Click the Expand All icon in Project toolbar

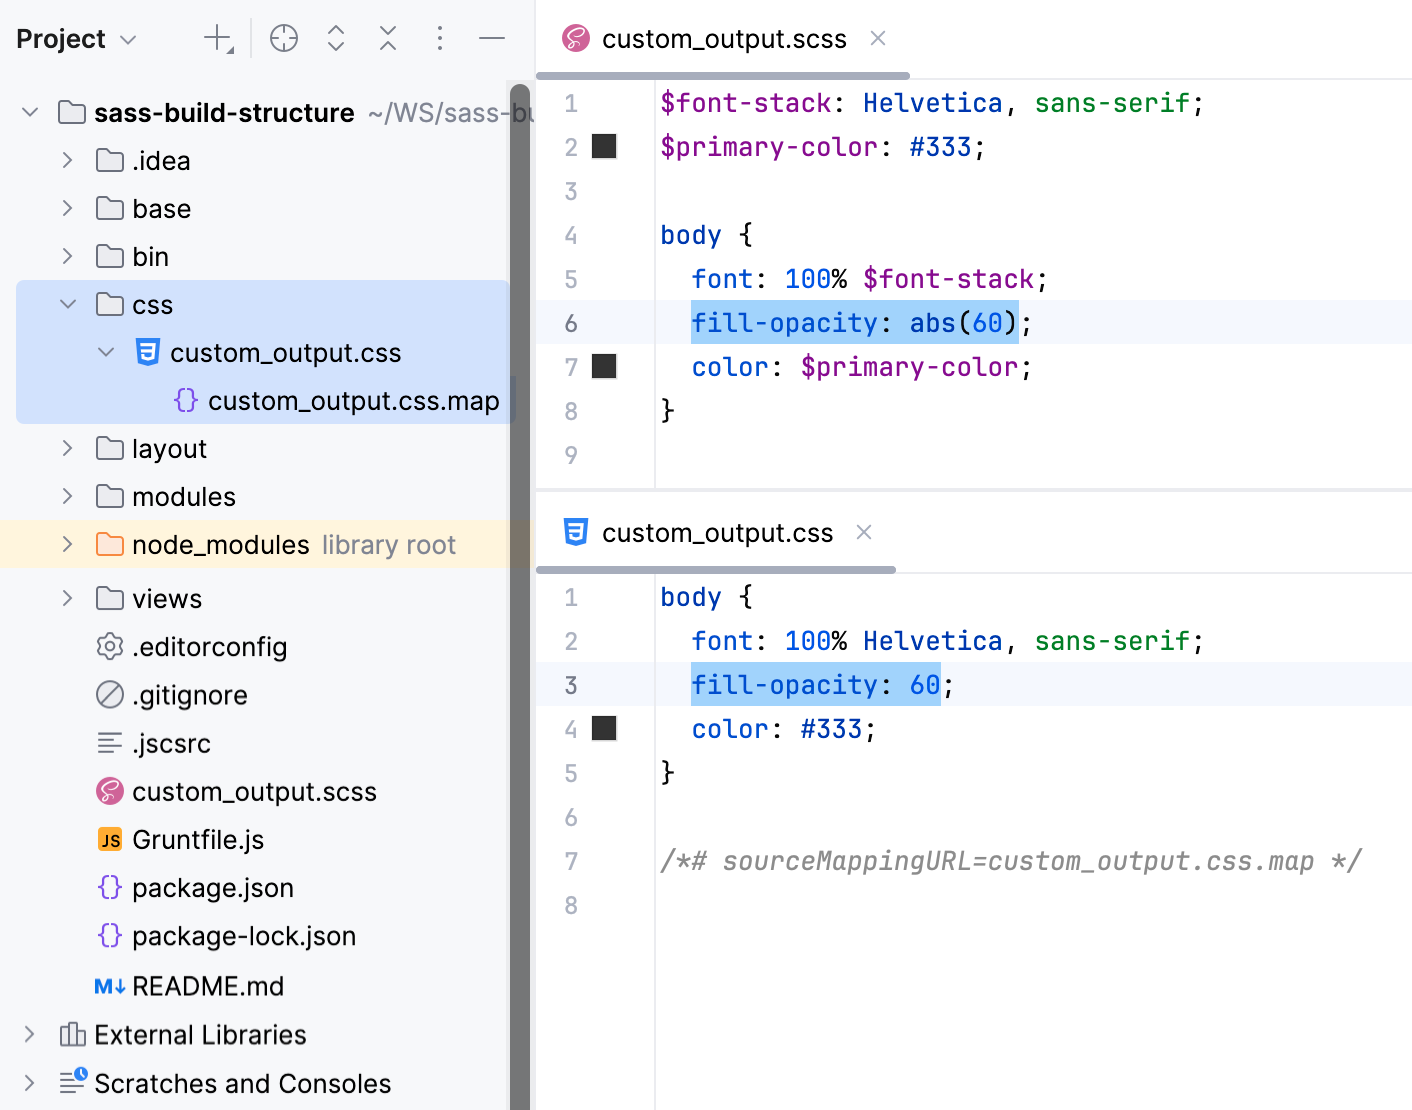click(336, 38)
